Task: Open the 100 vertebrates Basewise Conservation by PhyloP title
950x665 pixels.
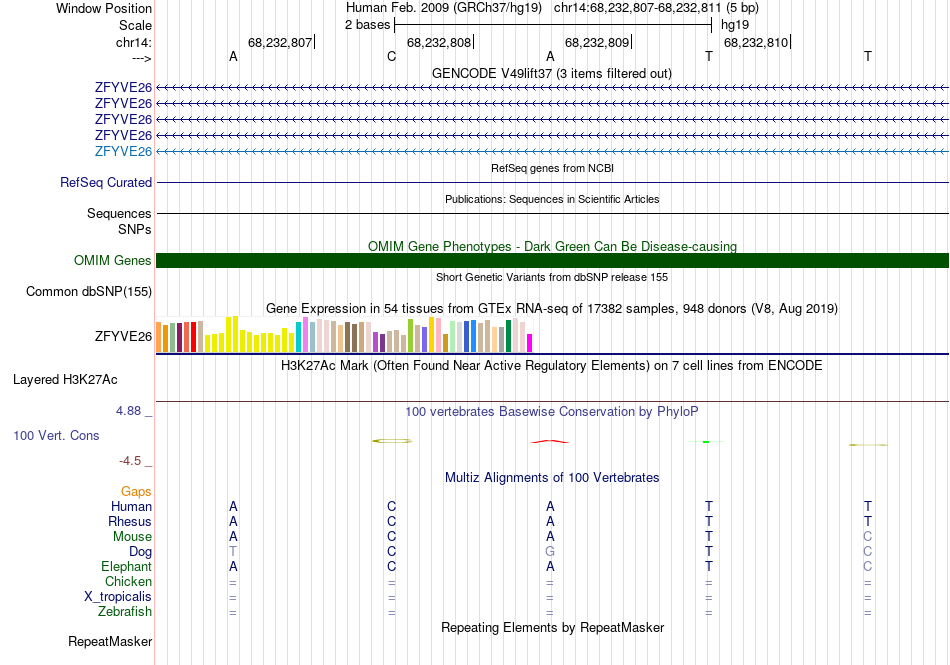Action: pyautogui.click(x=551, y=412)
